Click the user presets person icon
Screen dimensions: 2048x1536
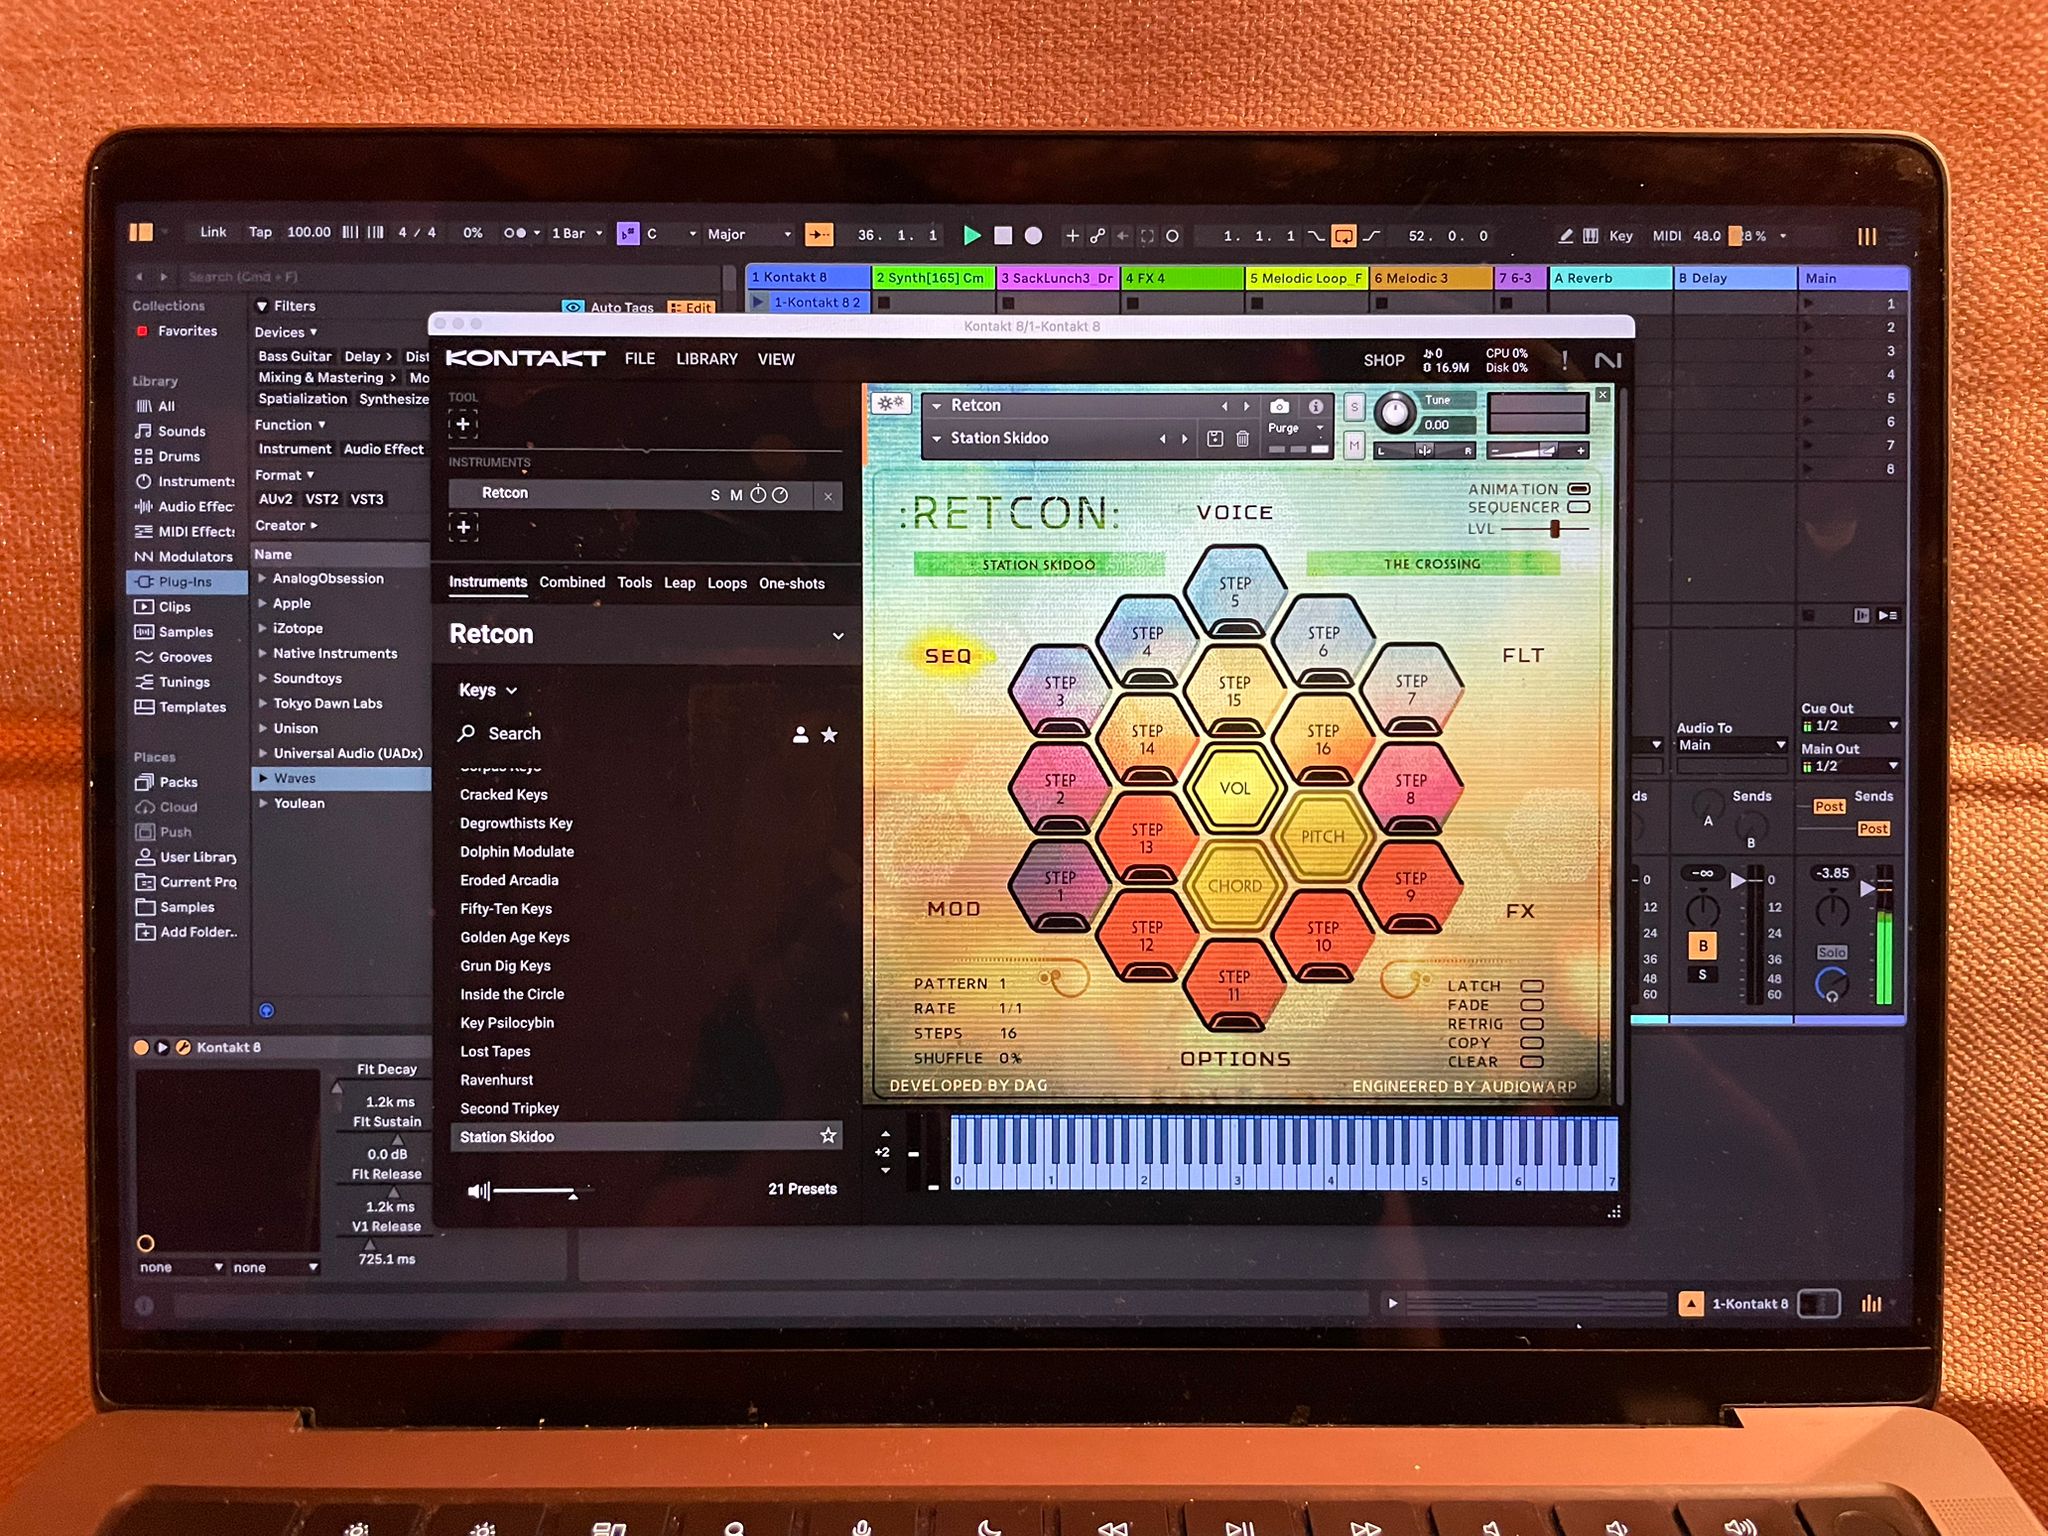(x=800, y=735)
